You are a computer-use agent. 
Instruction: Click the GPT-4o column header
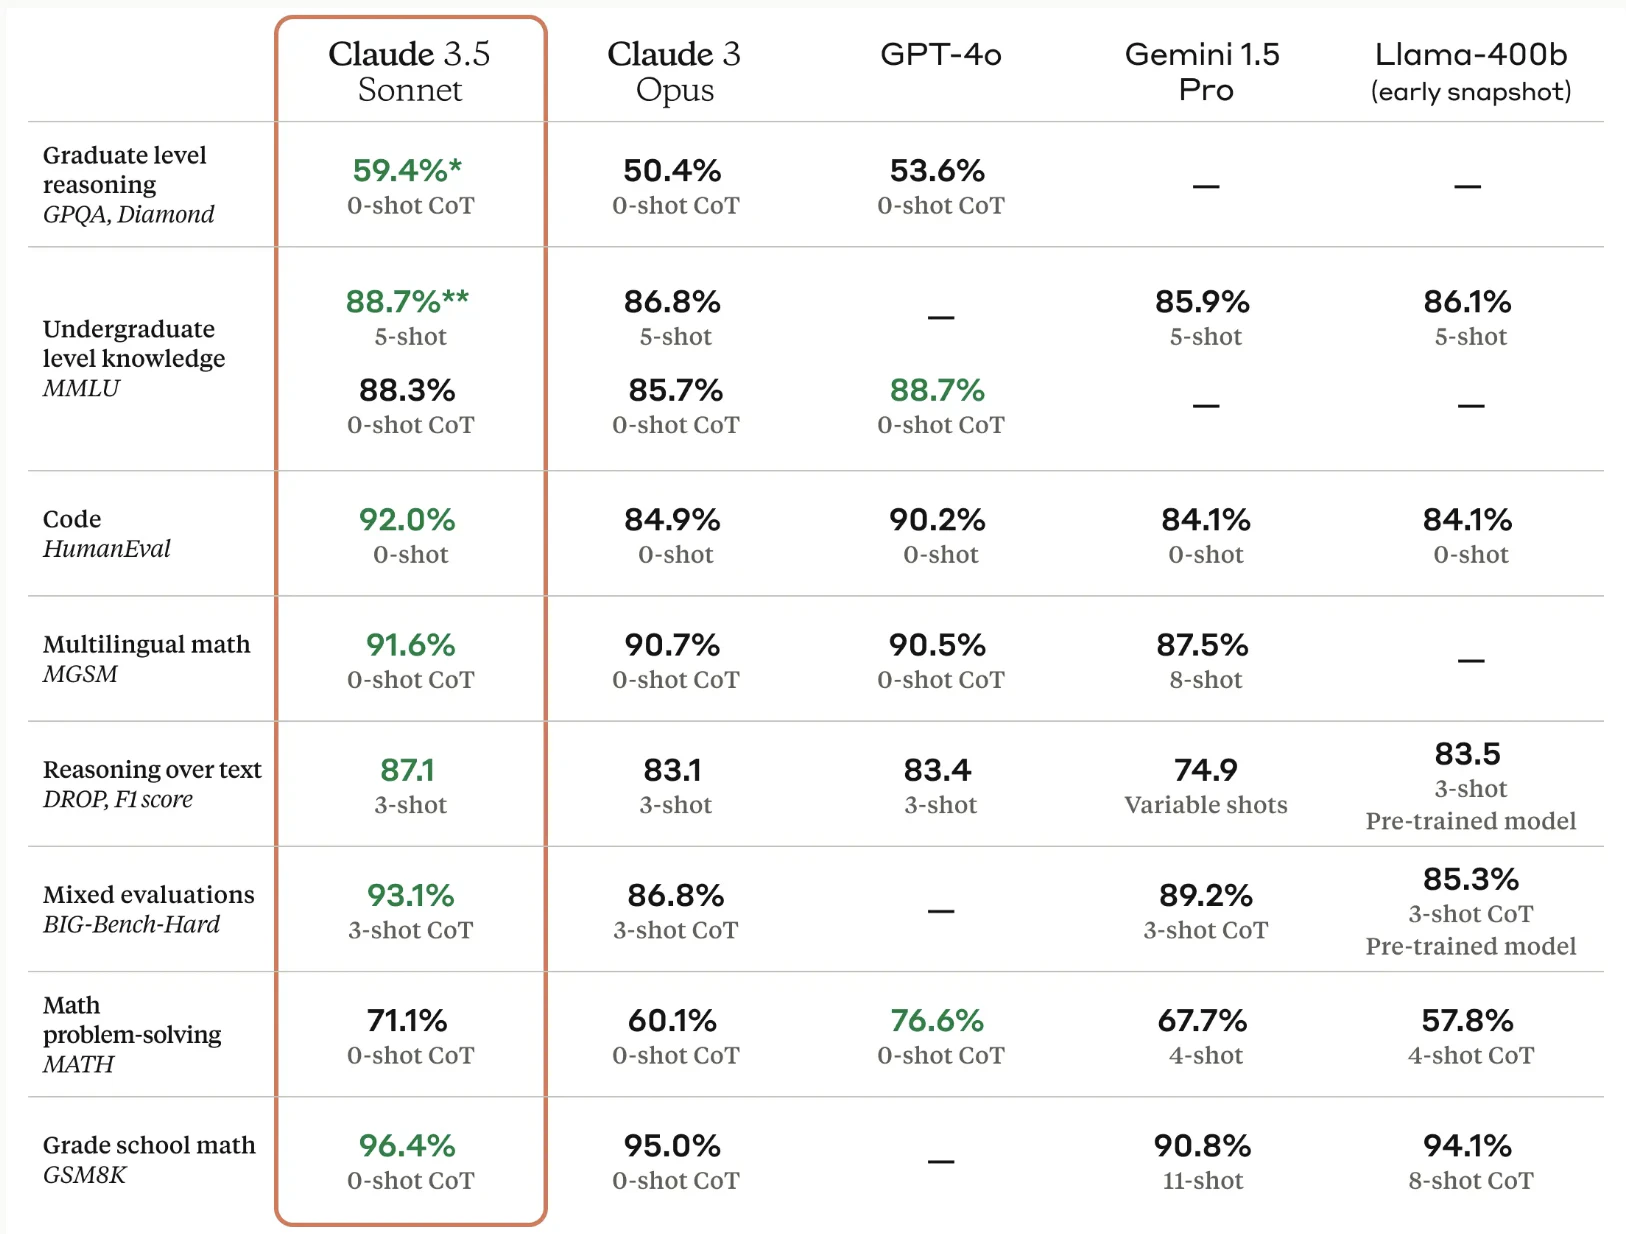click(x=940, y=54)
